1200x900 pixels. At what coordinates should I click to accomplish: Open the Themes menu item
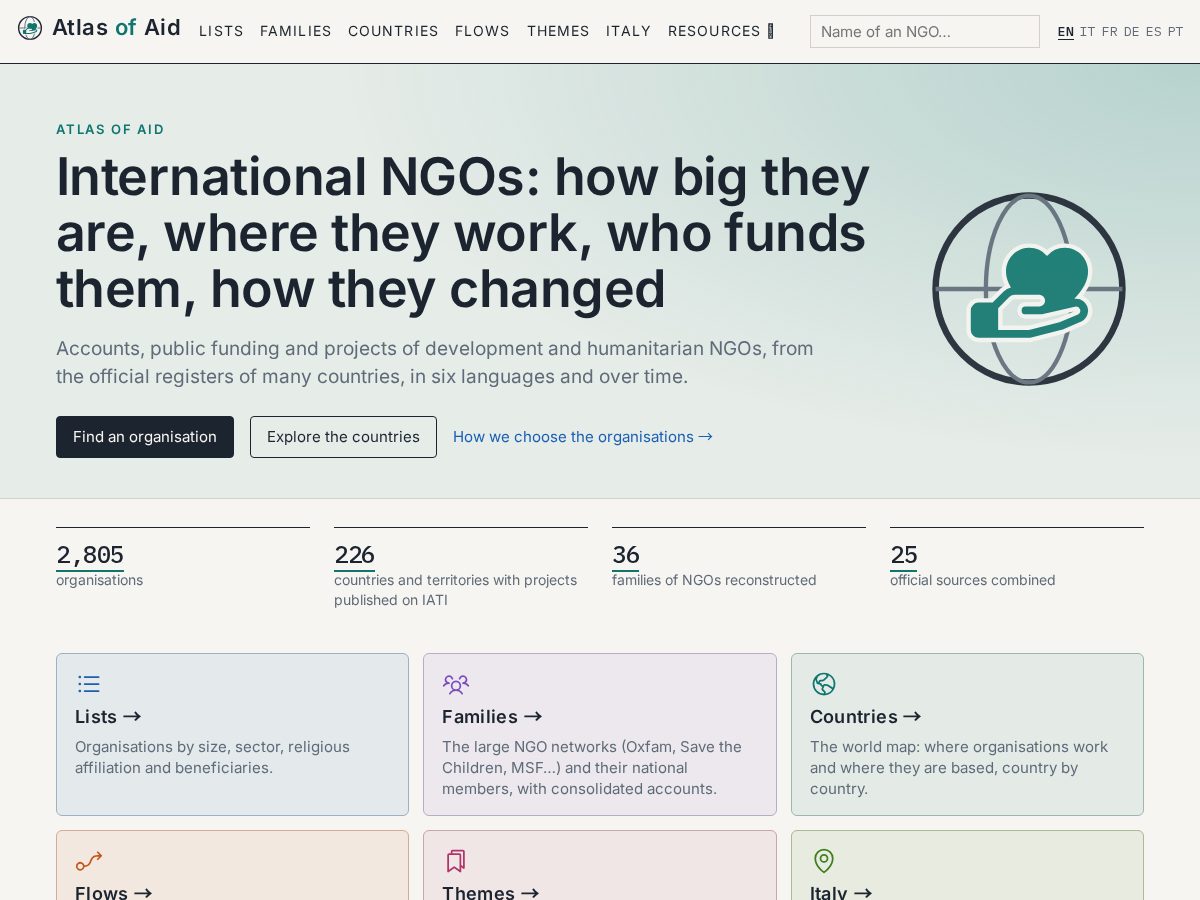(x=558, y=31)
